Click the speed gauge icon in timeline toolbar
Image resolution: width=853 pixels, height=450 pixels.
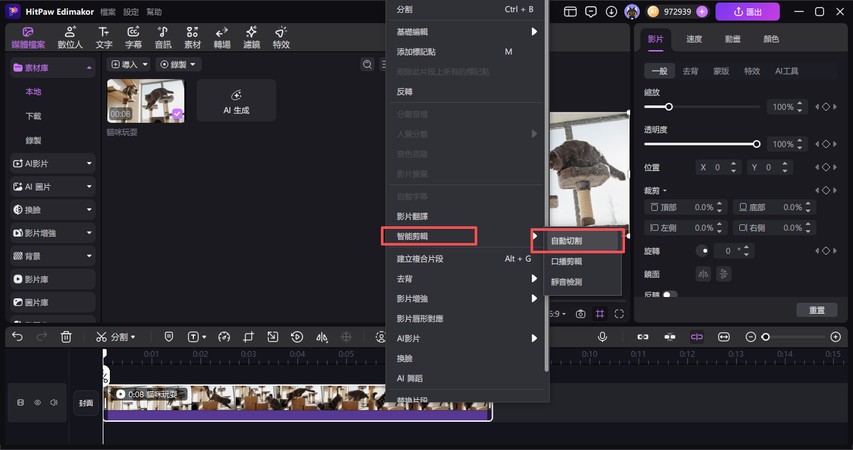click(224, 337)
